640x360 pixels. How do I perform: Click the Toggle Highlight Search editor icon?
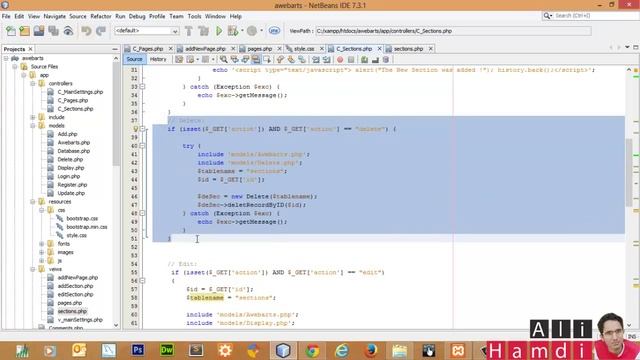pos(256,60)
